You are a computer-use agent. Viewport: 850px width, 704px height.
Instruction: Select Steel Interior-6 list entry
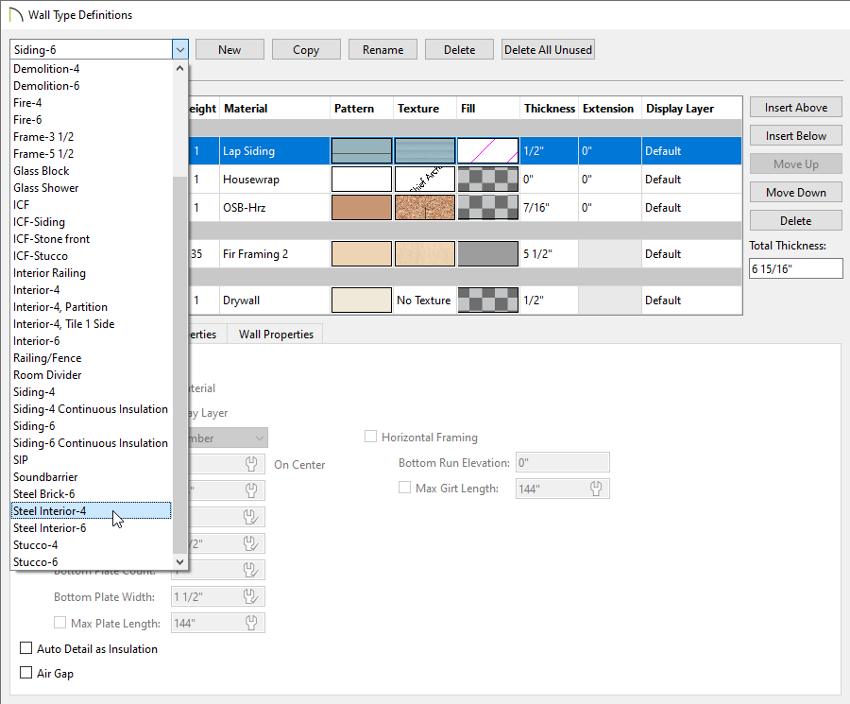(x=91, y=528)
